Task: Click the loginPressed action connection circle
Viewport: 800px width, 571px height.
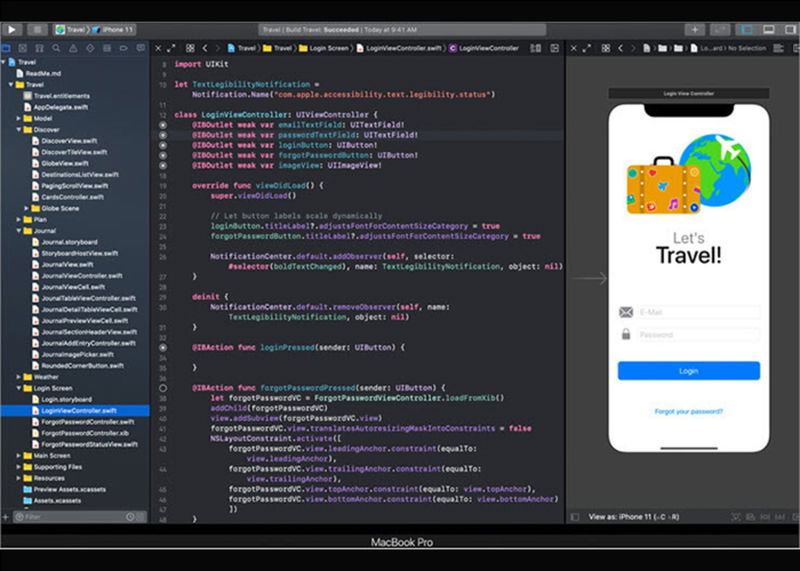Action: 163,347
